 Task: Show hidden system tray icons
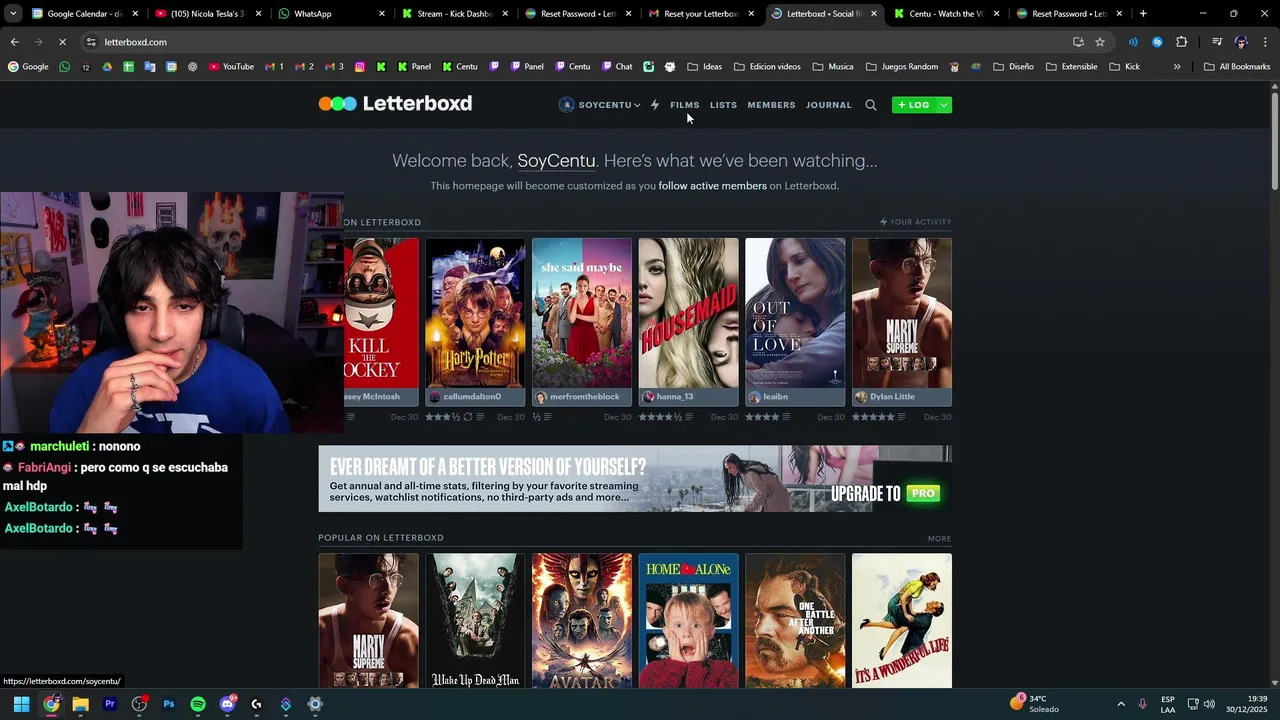(x=1121, y=704)
